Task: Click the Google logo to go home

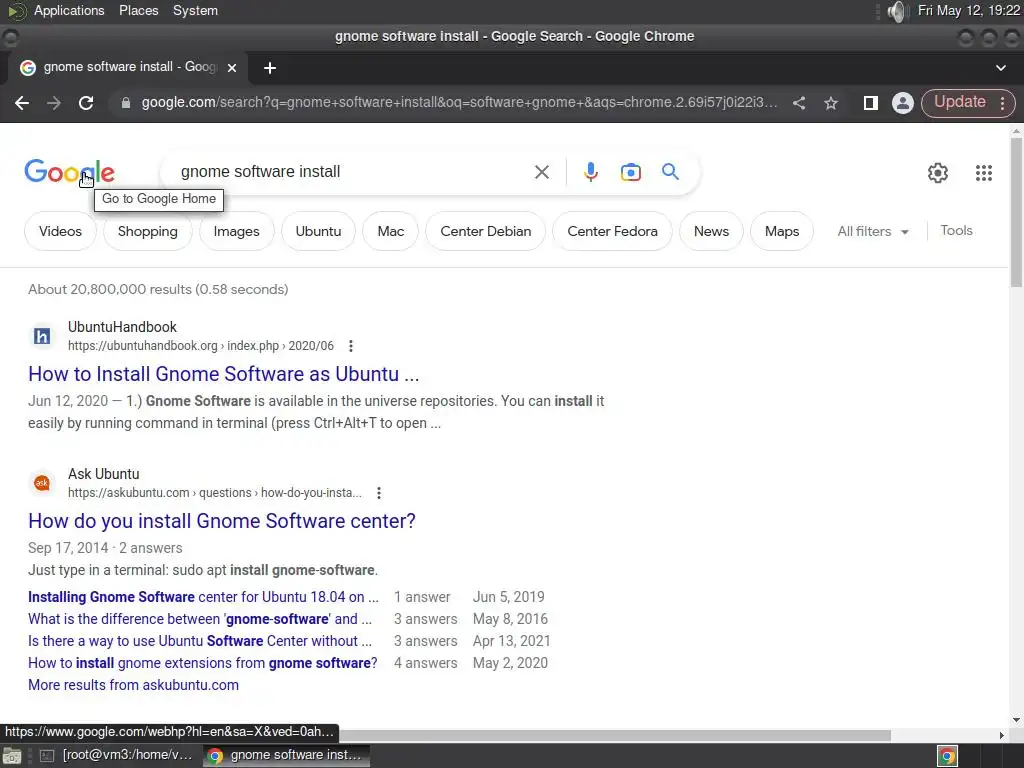Action: coord(69,172)
